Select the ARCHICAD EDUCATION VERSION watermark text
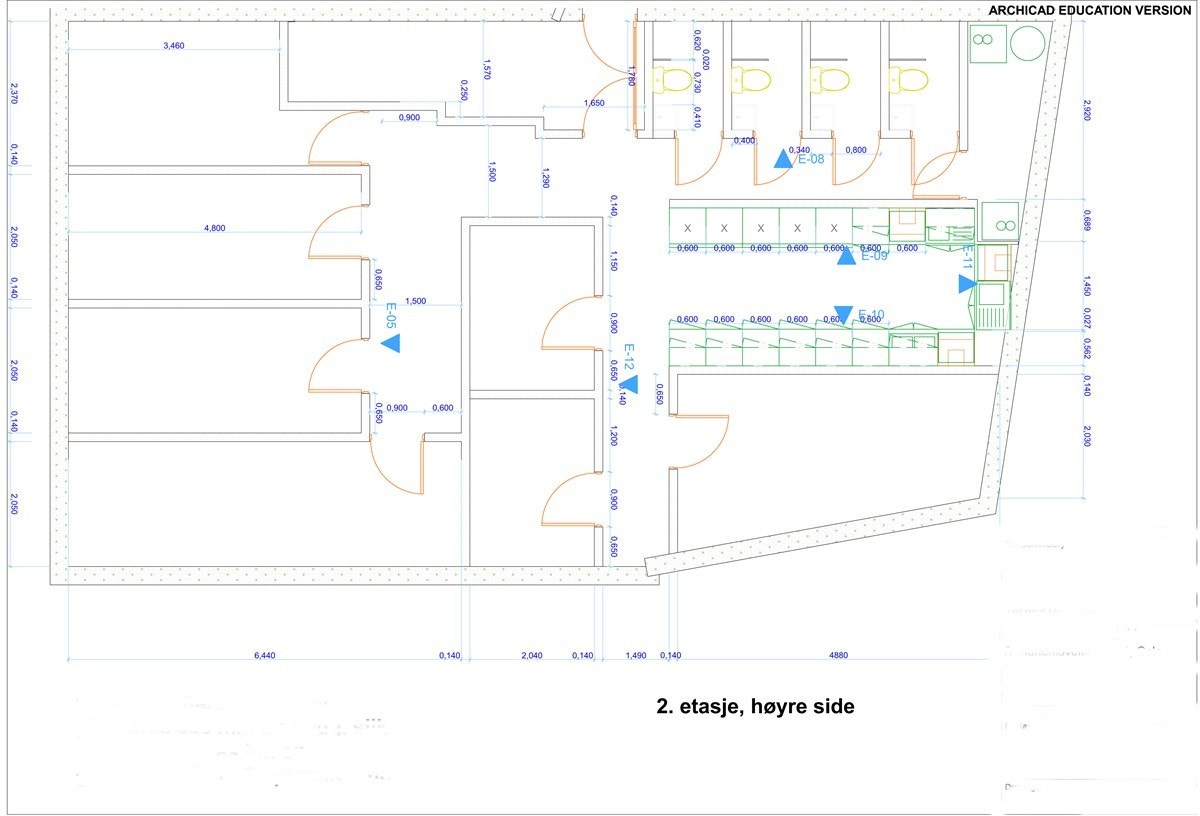Viewport: 1200px width, 816px height. (1089, 10)
